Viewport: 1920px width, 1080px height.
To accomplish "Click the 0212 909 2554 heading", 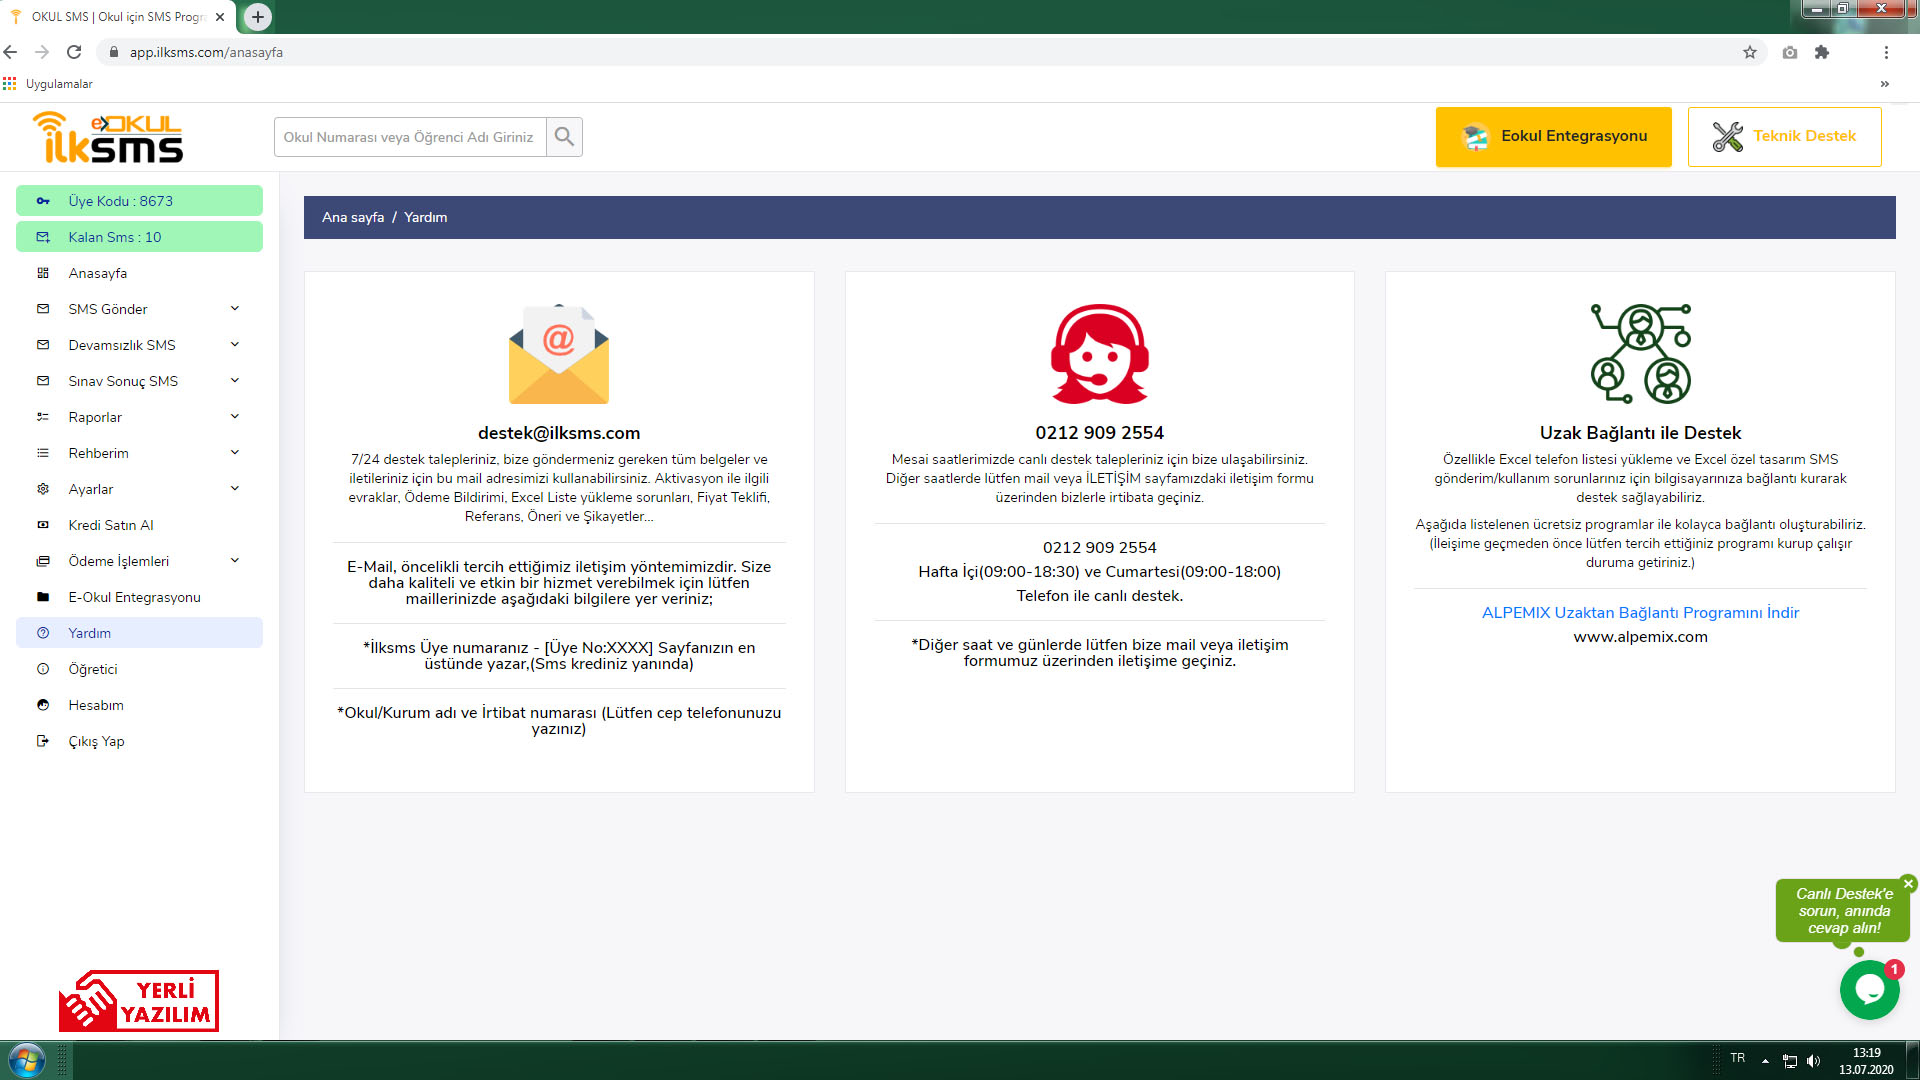I will (1099, 433).
